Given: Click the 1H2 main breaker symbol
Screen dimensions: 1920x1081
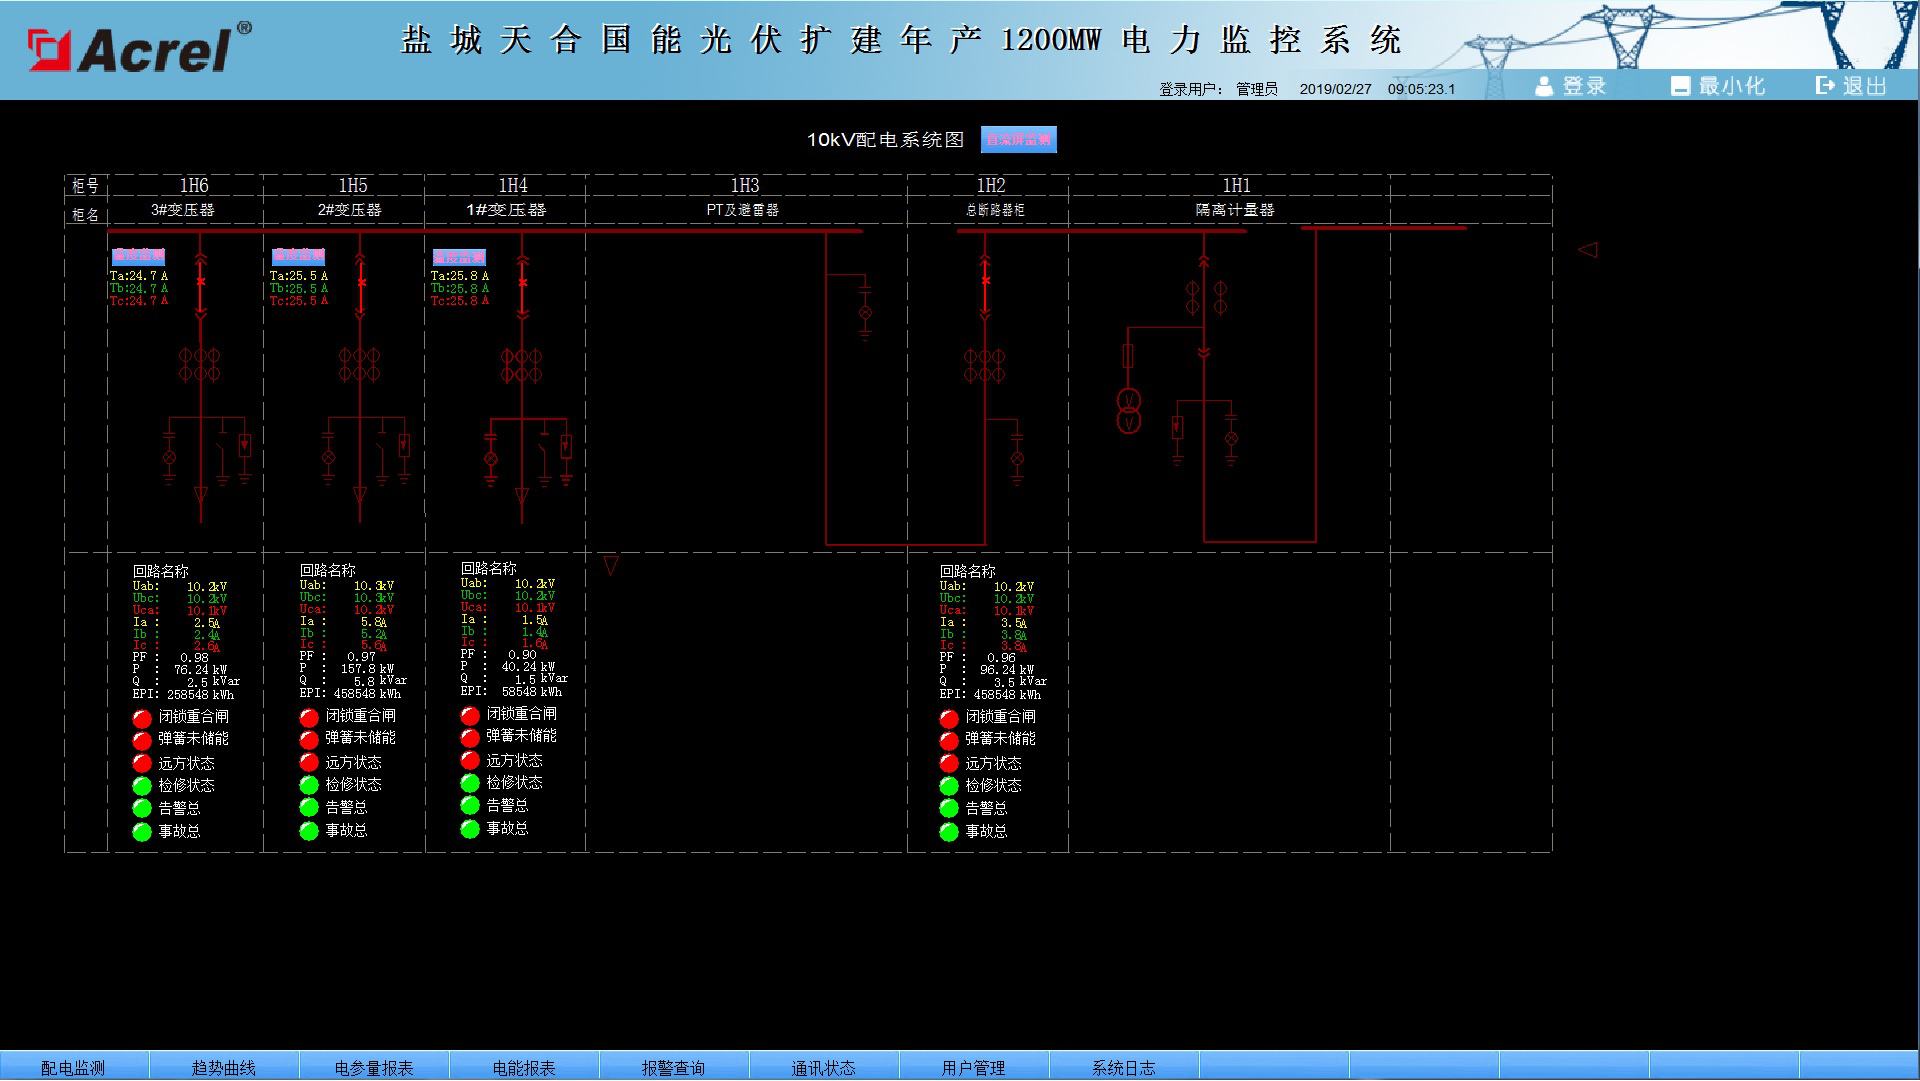Looking at the screenshot, I should click(985, 282).
